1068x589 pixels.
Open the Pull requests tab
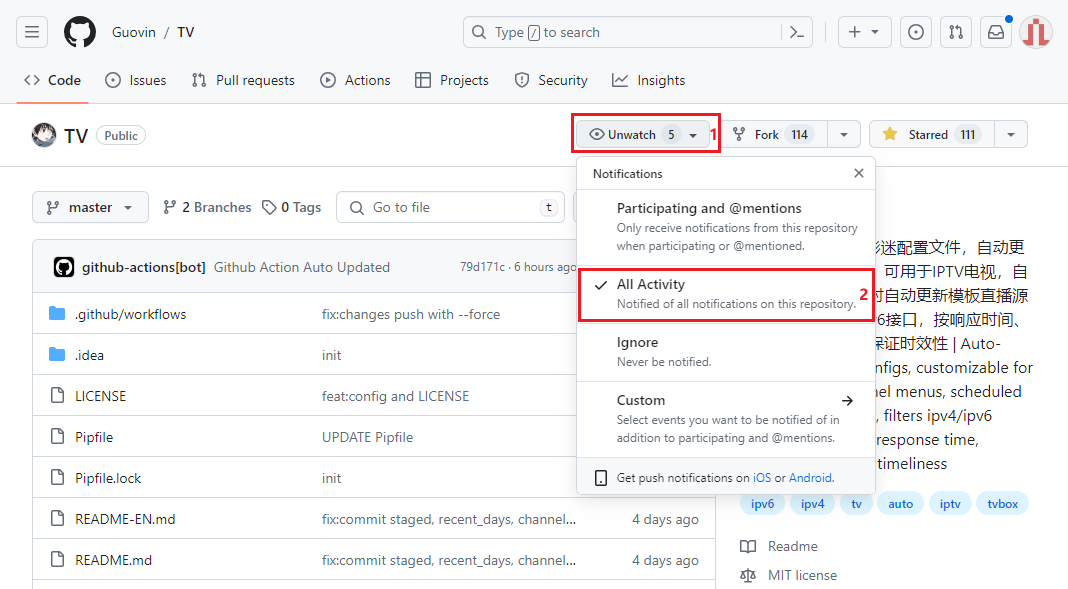pos(243,80)
